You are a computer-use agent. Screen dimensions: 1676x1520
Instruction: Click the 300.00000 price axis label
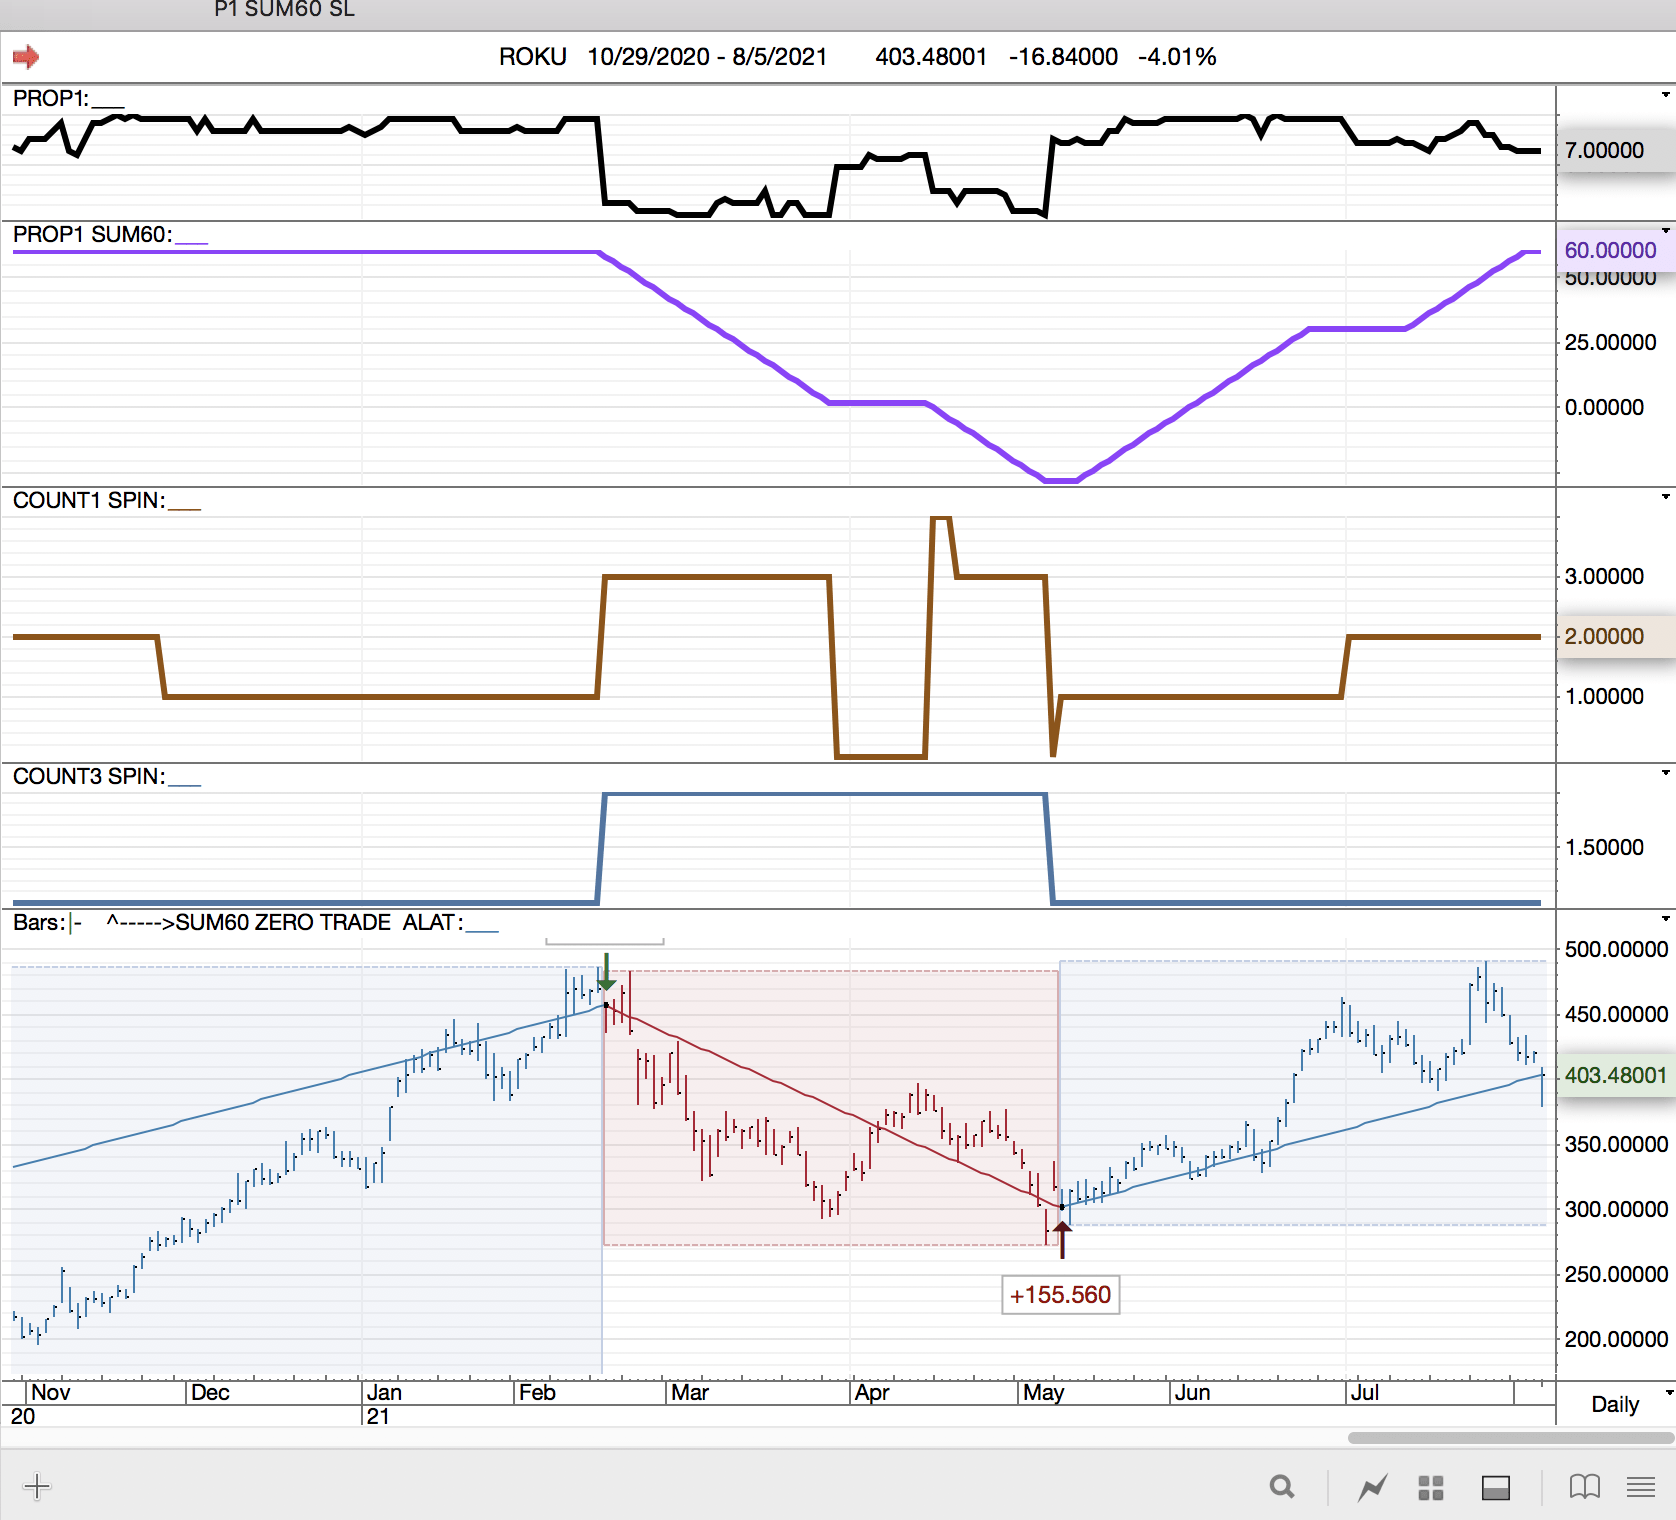pyautogui.click(x=1616, y=1209)
